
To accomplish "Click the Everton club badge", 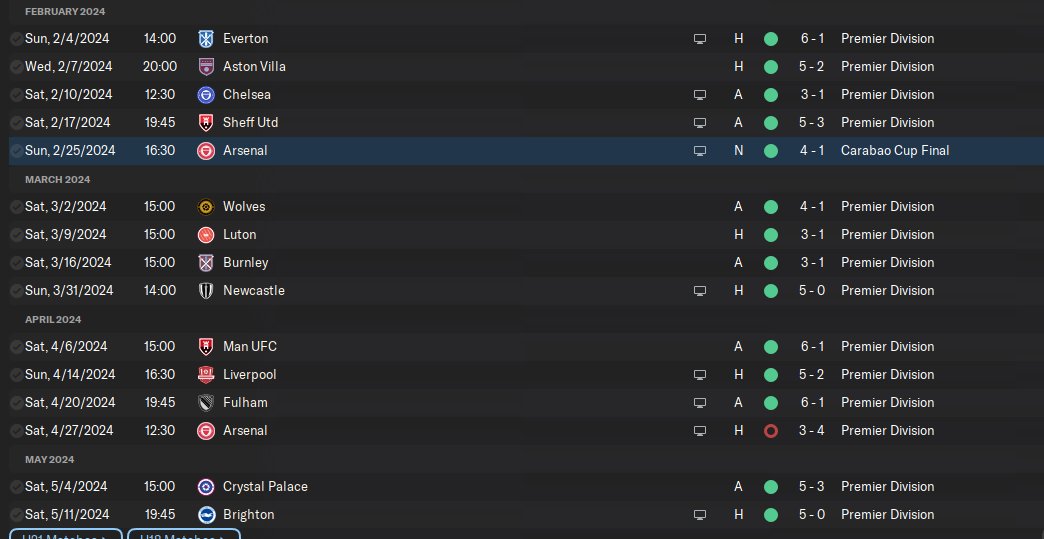I will (x=207, y=39).
